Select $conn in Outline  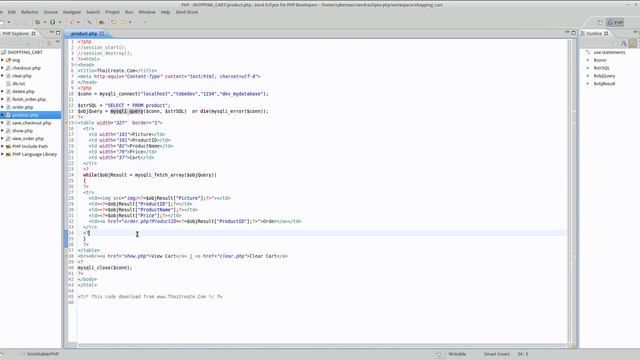tap(600, 60)
